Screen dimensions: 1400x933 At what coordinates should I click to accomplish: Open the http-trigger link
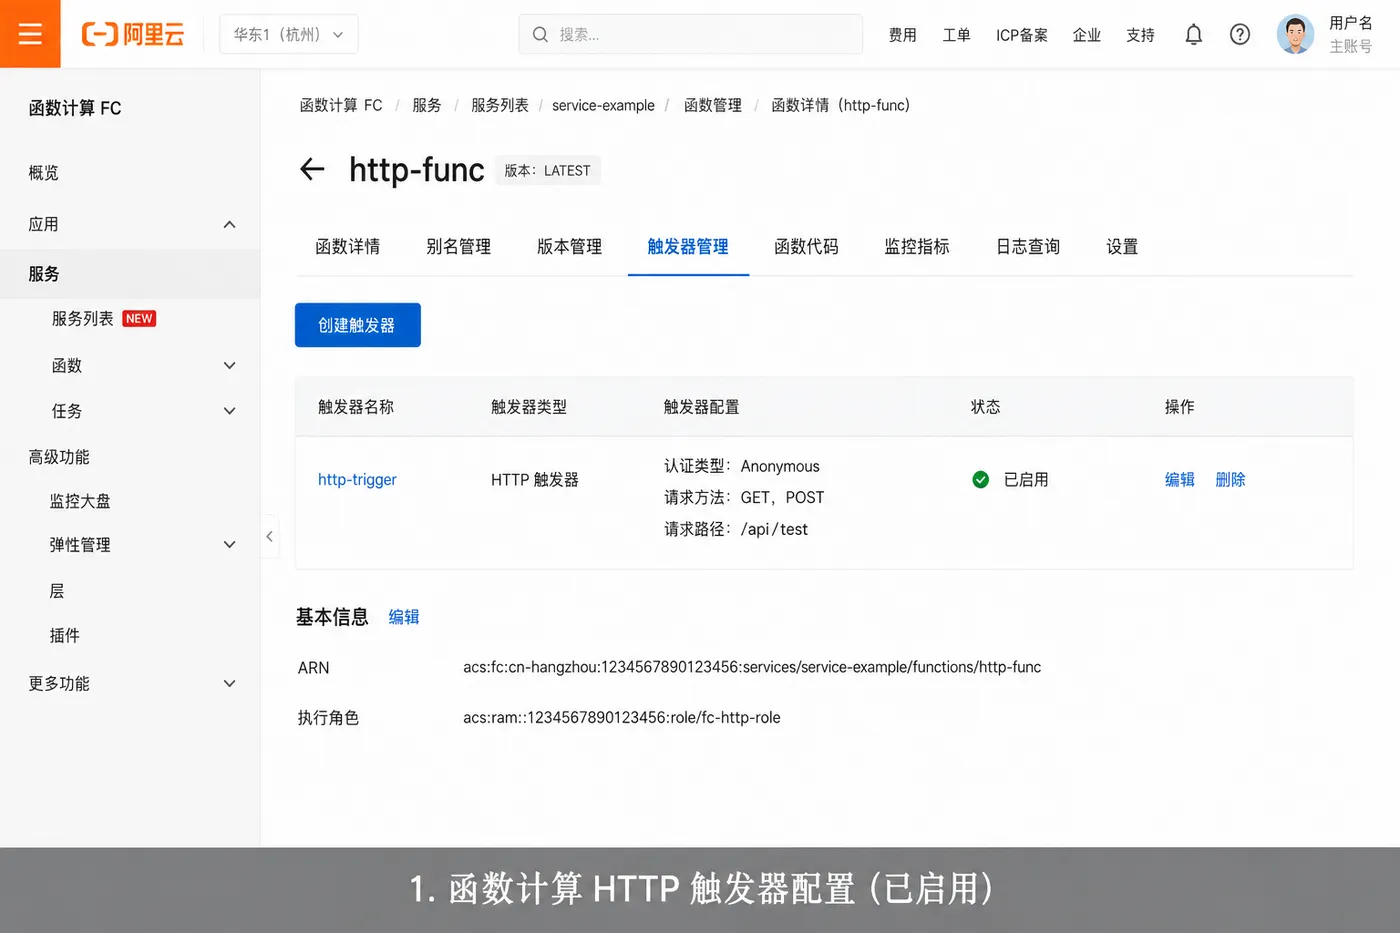pyautogui.click(x=357, y=480)
